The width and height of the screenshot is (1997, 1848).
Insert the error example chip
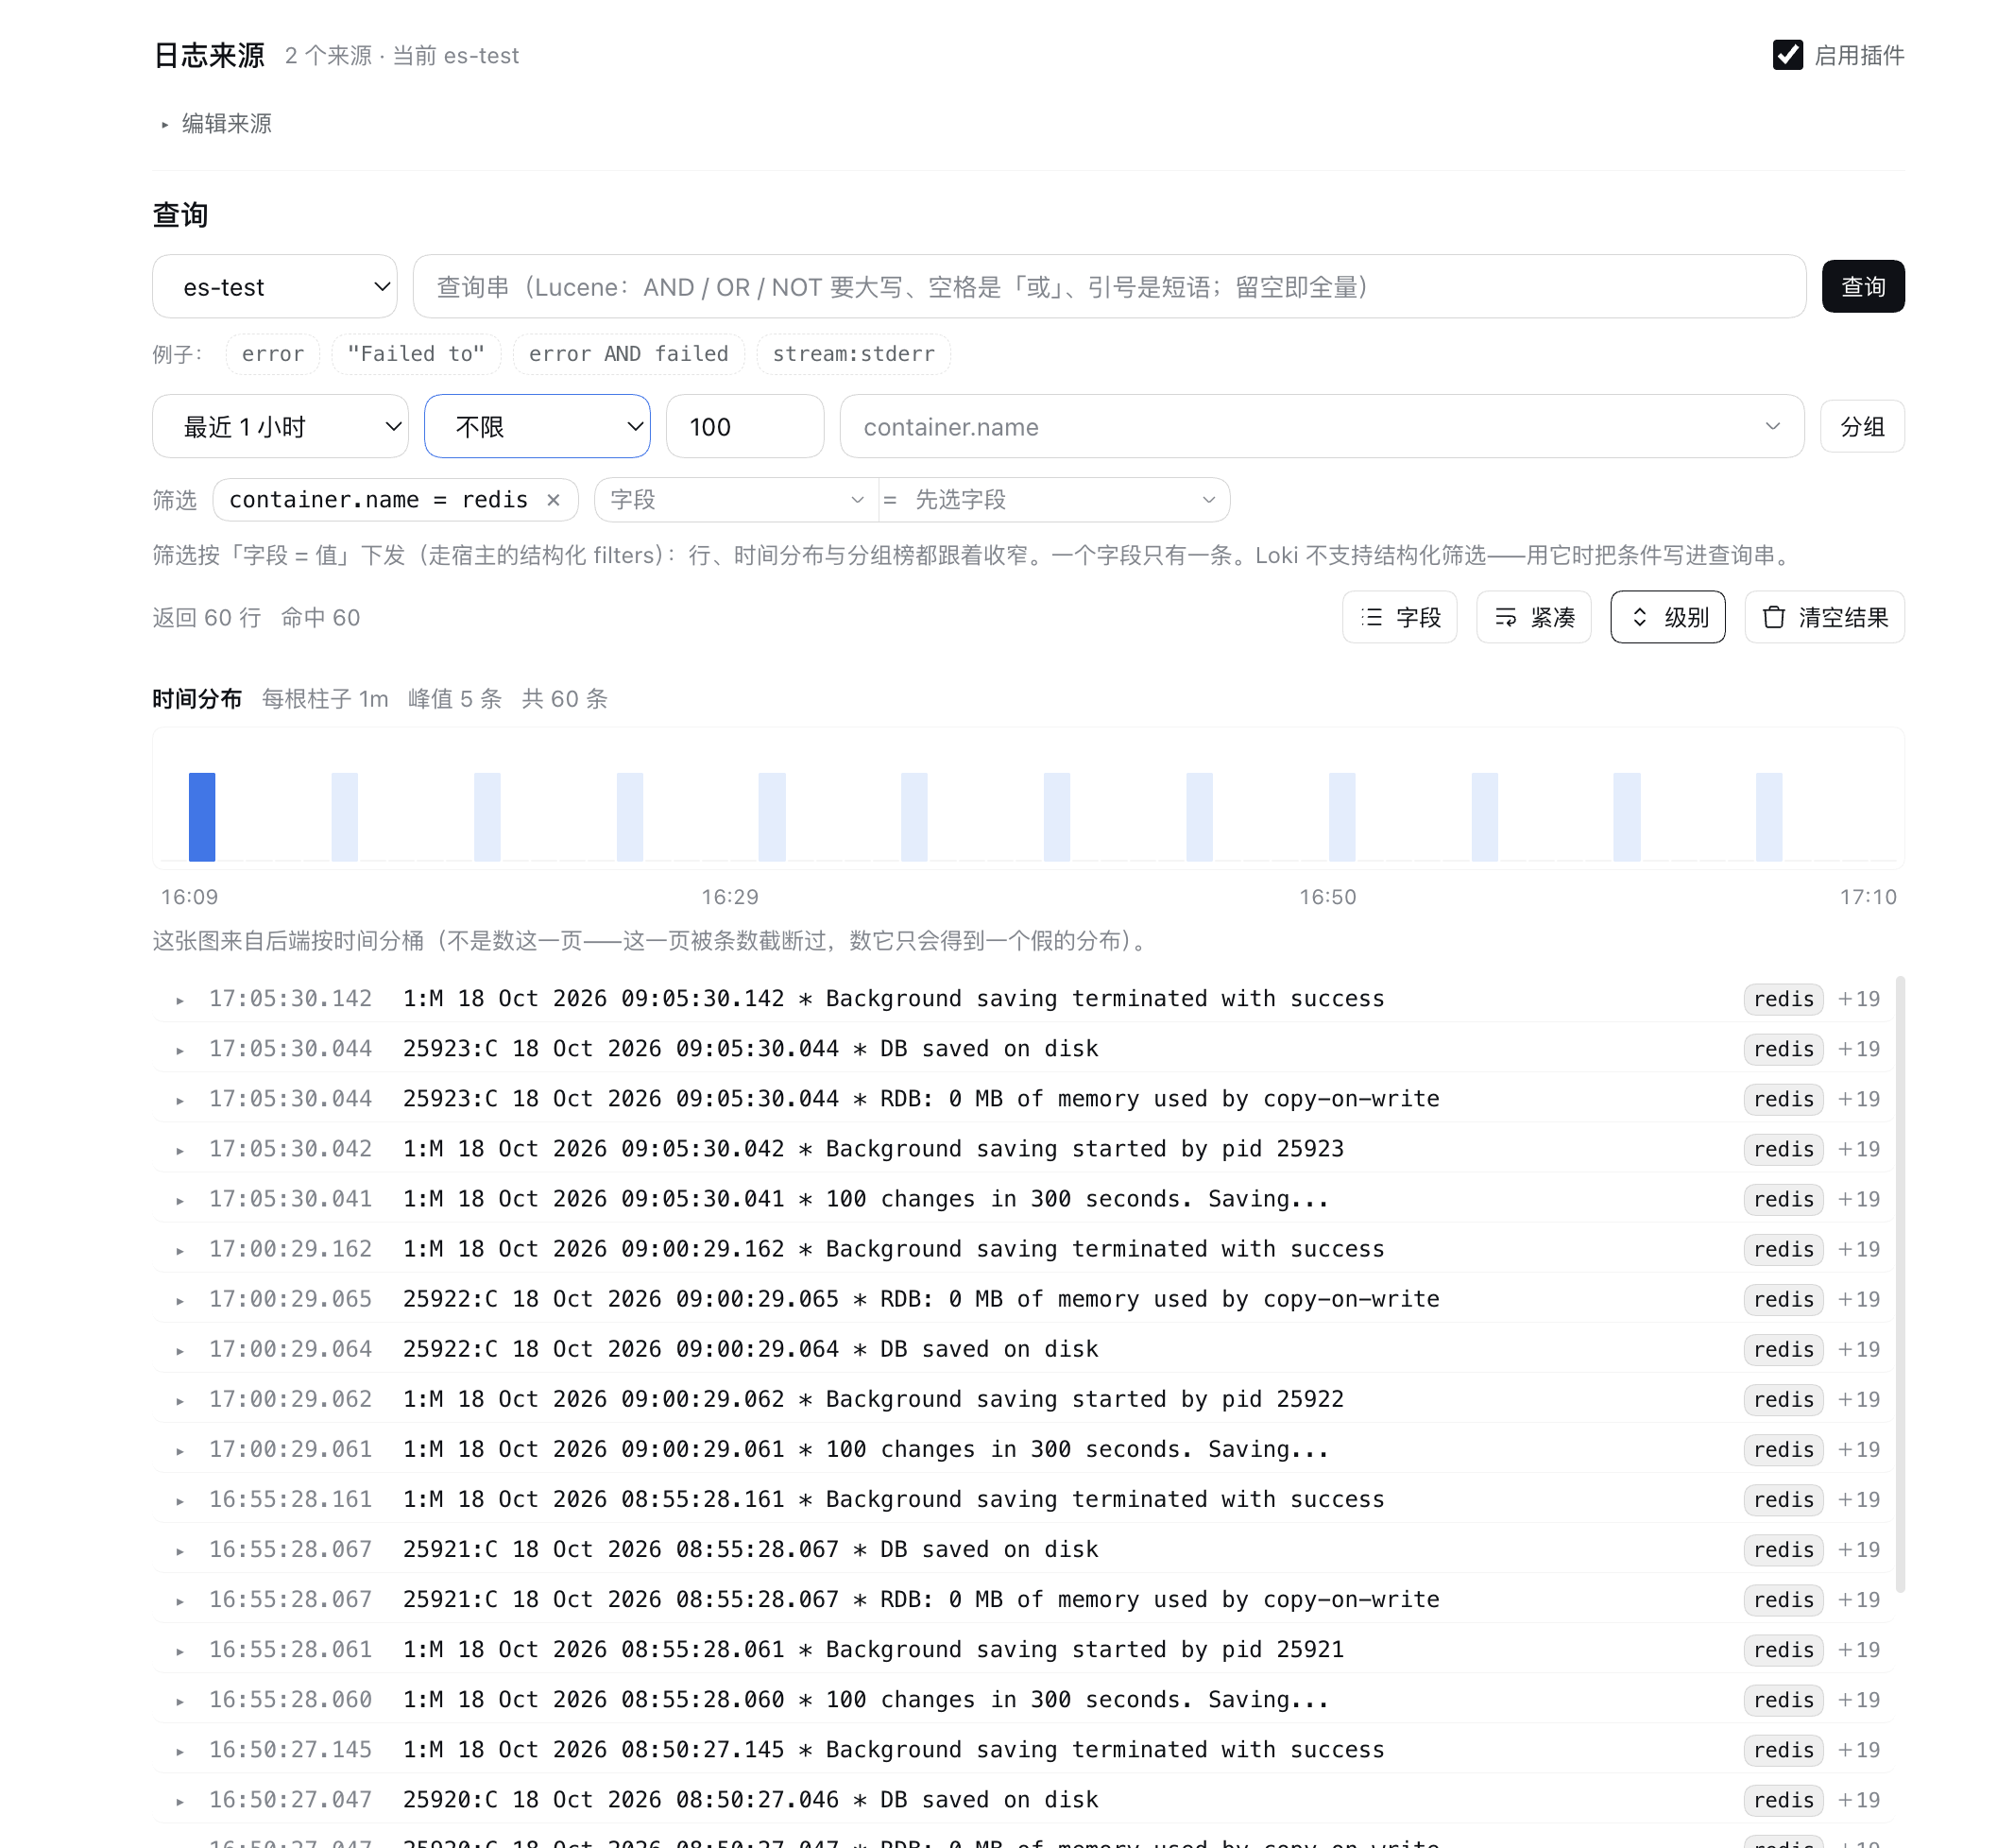click(x=272, y=354)
